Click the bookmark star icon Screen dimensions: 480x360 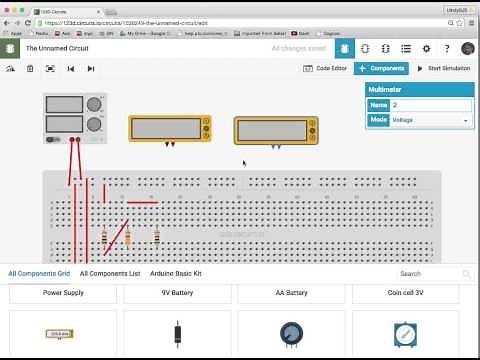coord(460,23)
